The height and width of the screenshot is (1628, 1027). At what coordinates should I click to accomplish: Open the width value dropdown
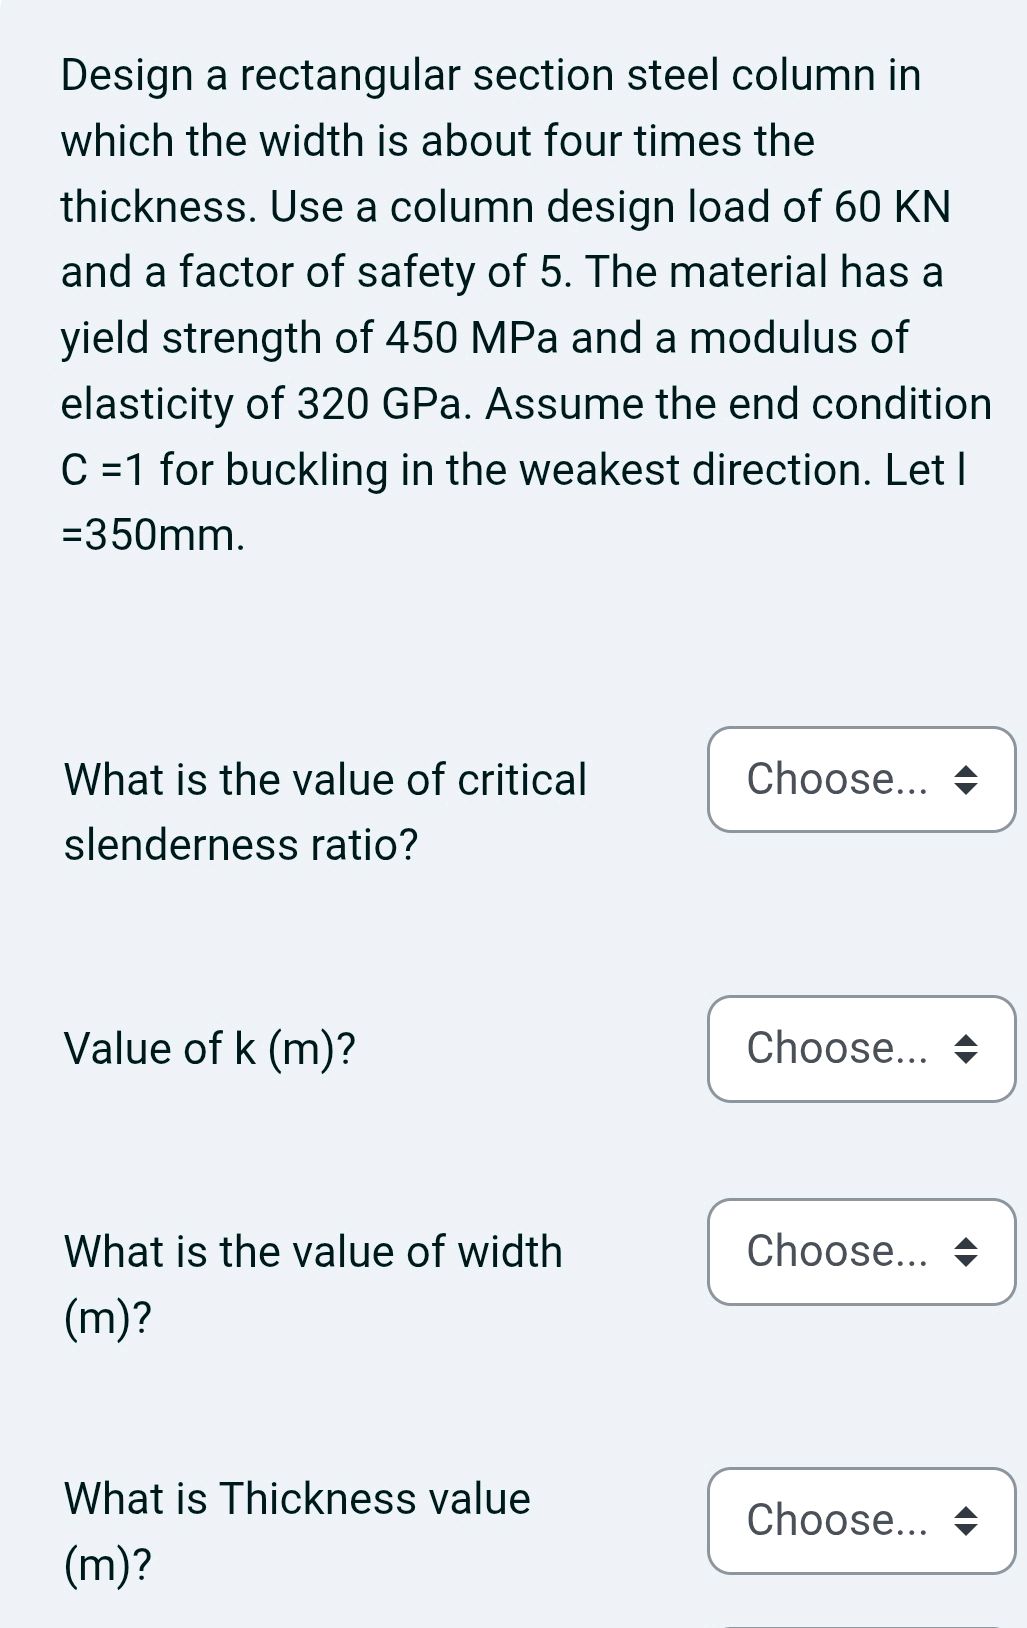click(861, 1252)
